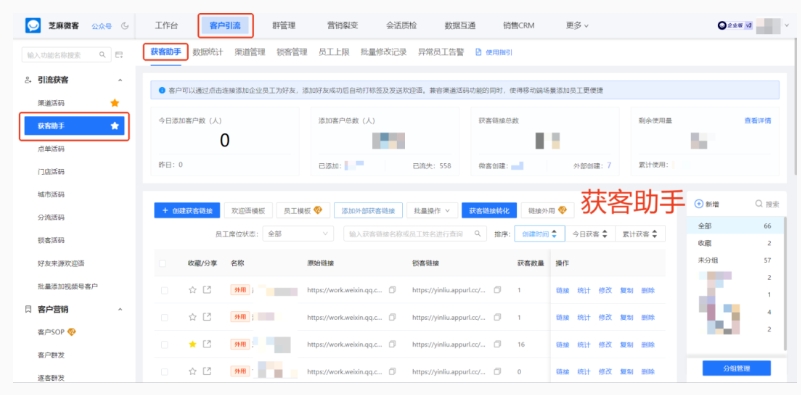Collapse the 客户营销 sidebar section
801x395 pixels.
[120, 309]
